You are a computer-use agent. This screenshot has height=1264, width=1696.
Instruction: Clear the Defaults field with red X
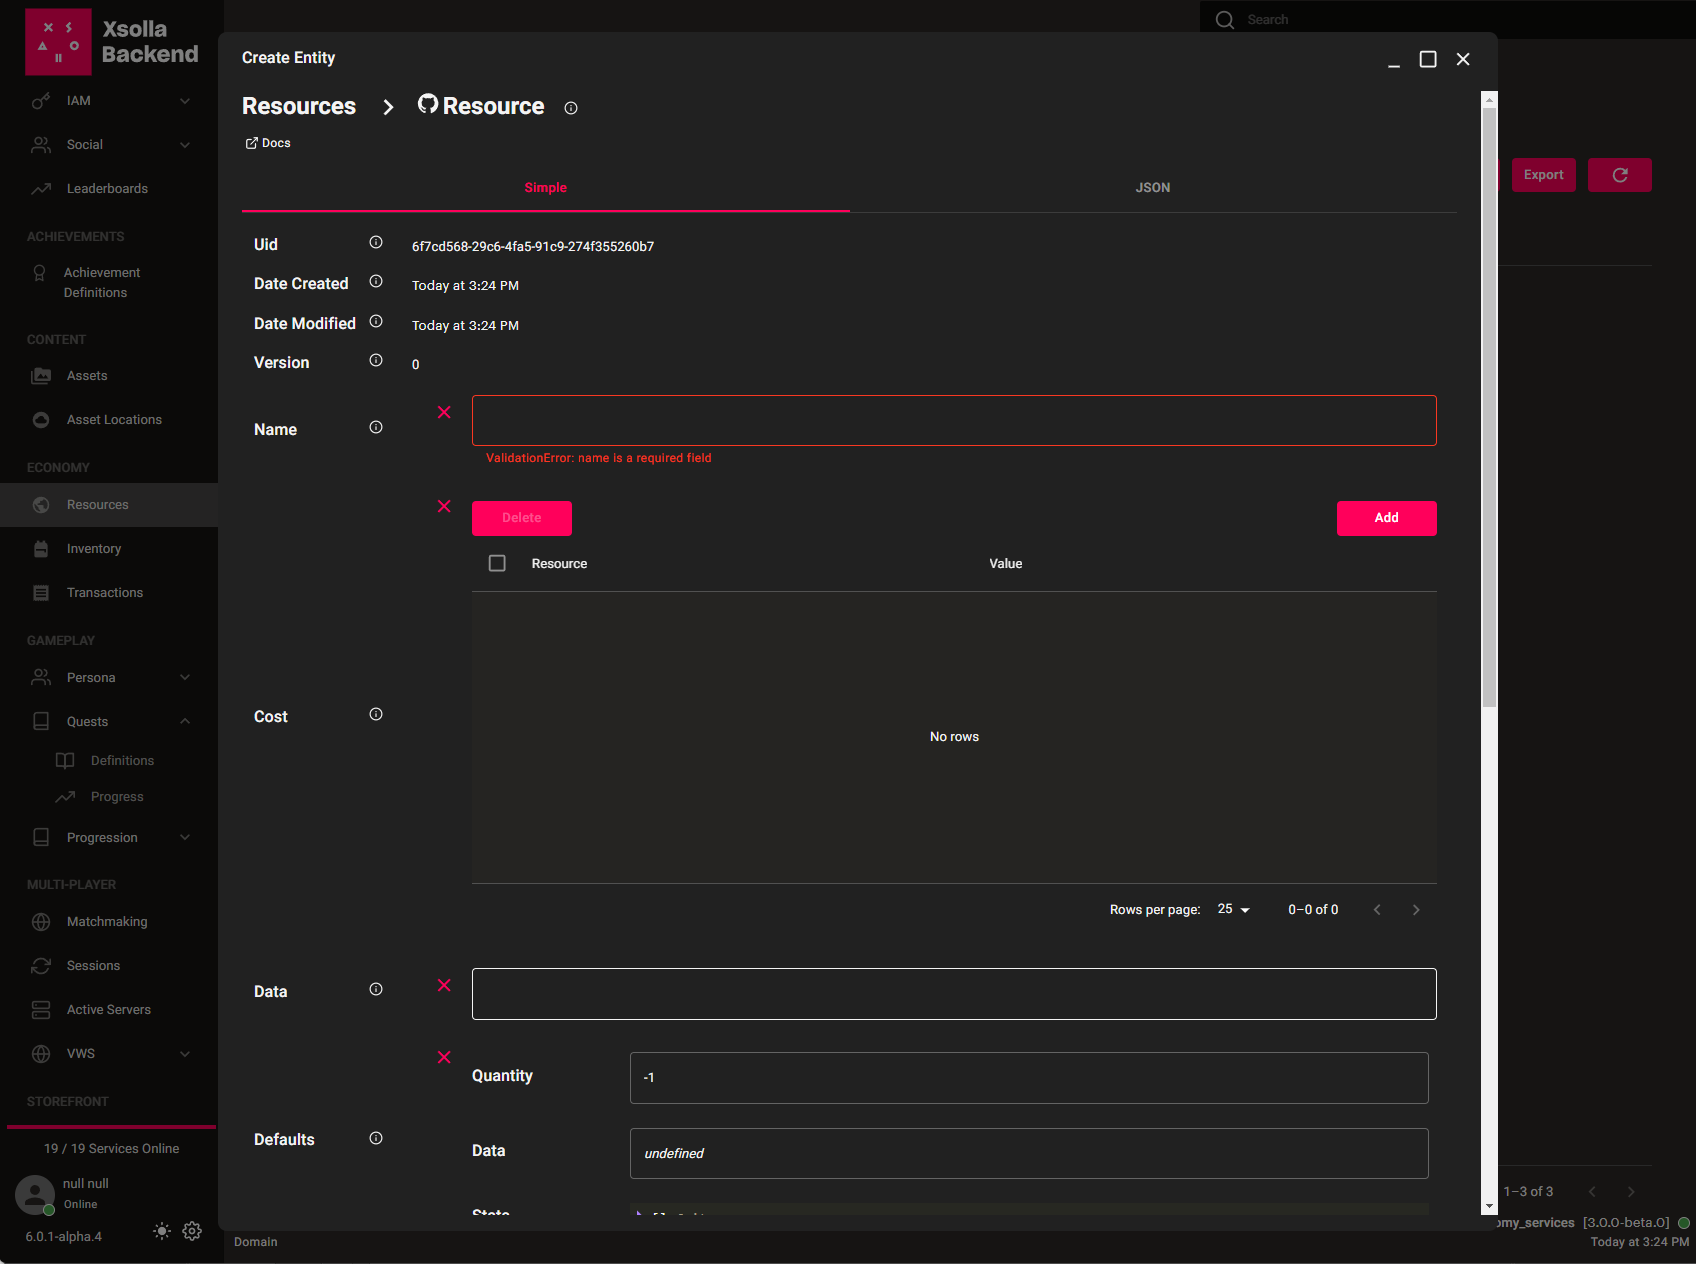pyautogui.click(x=444, y=1057)
